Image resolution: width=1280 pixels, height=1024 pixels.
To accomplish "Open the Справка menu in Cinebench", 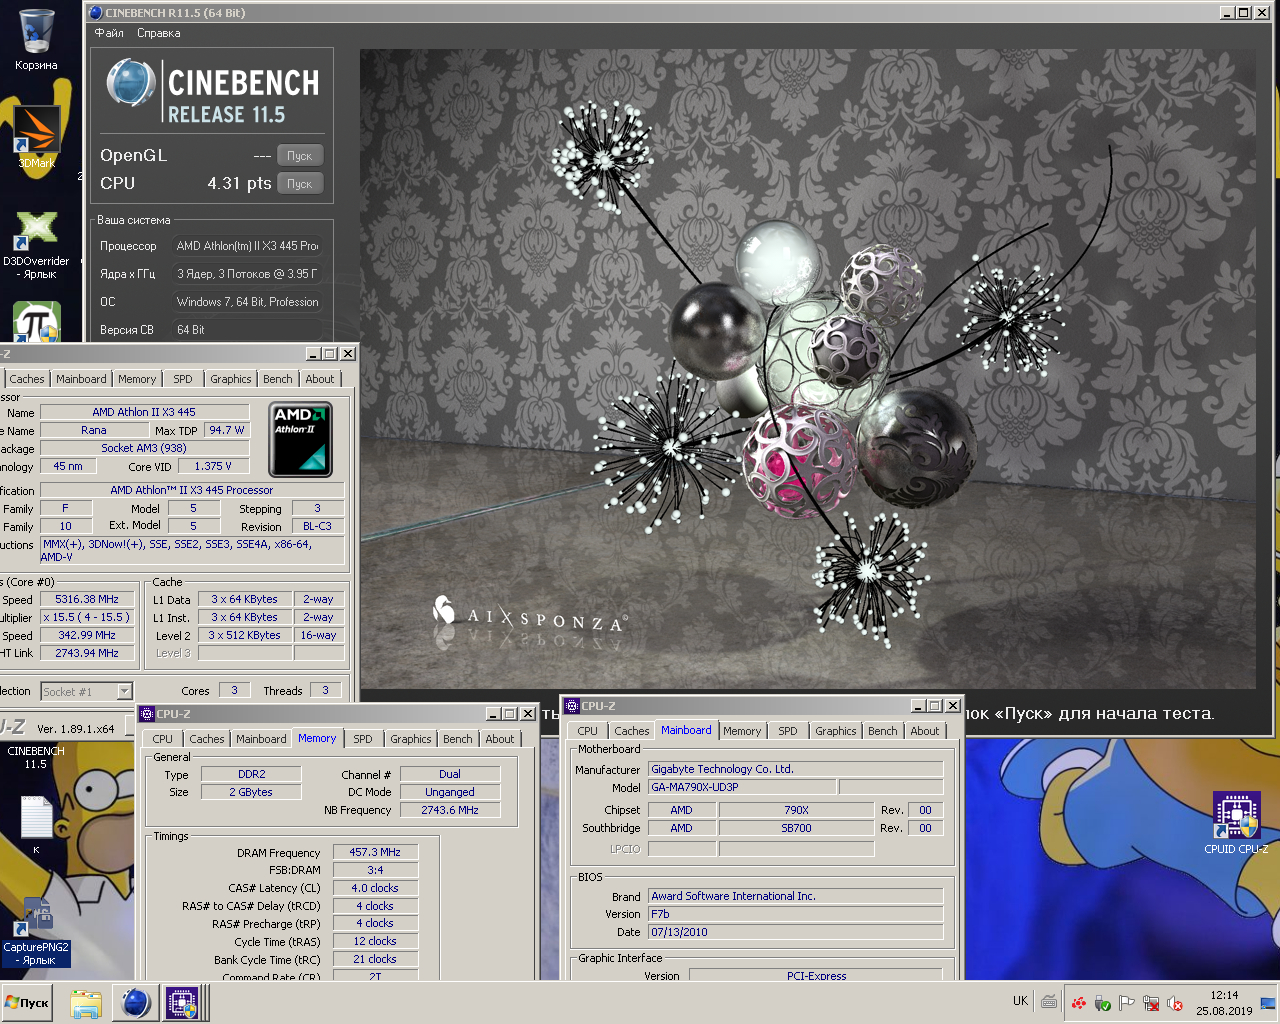I will (x=159, y=33).
